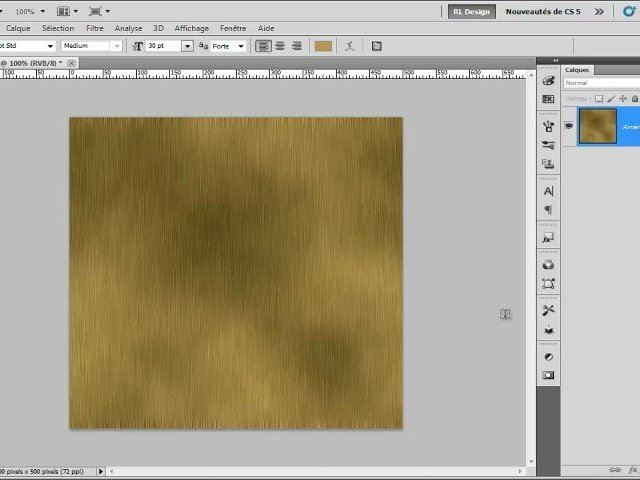
Task: Lock transparent pixels in Calques panel
Action: click(599, 99)
